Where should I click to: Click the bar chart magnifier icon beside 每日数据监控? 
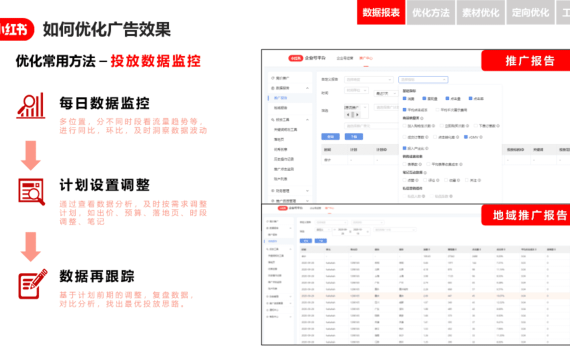coord(31,105)
